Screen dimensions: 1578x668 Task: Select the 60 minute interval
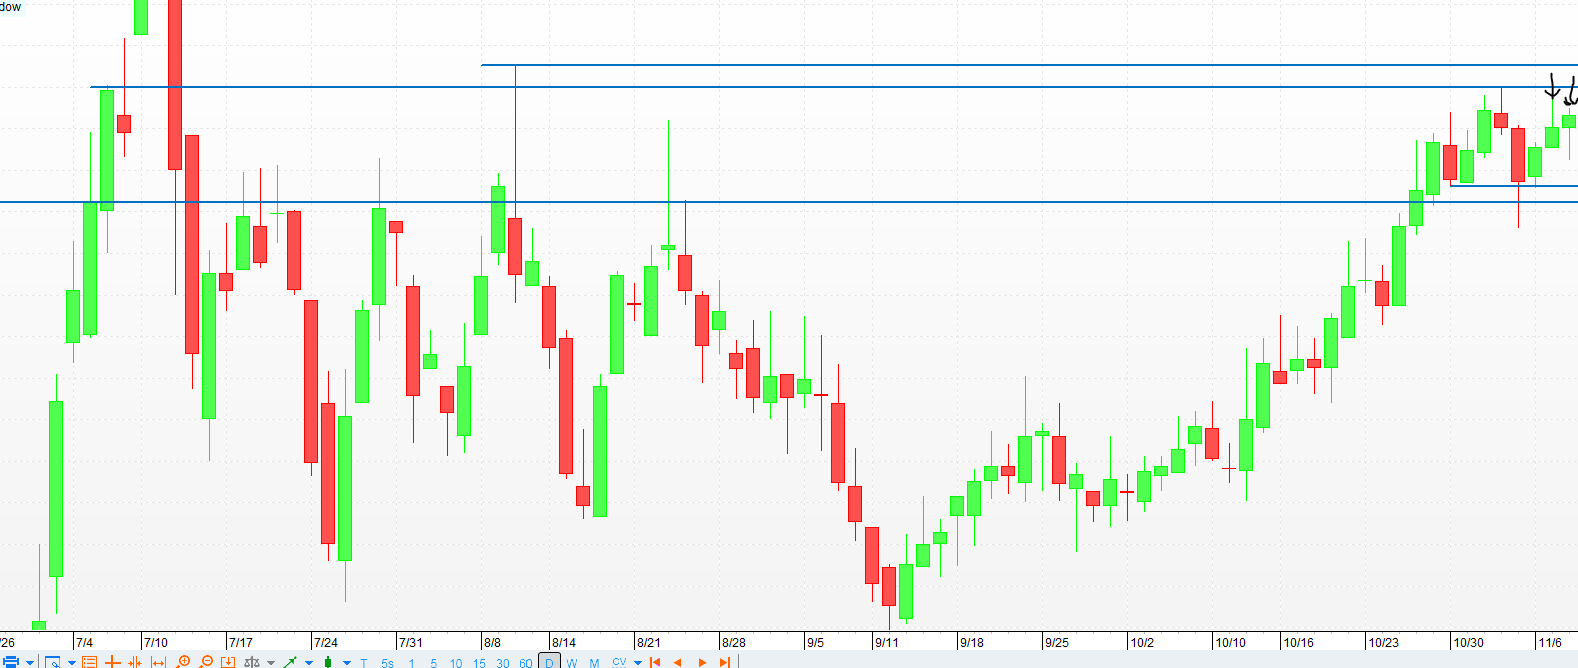point(525,663)
